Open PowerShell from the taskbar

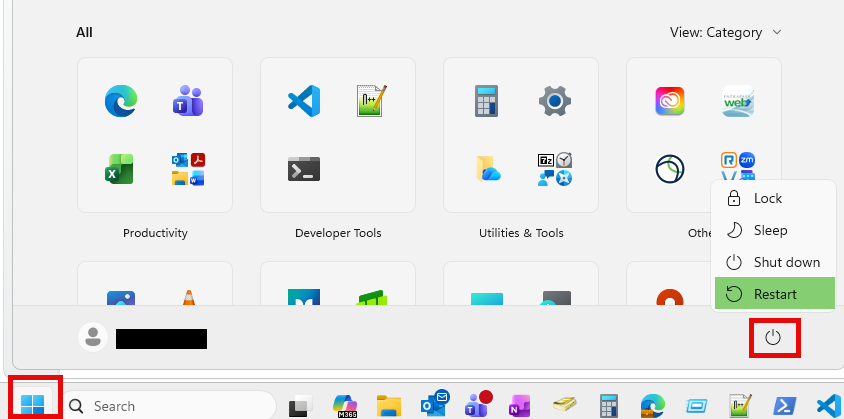[784, 406]
